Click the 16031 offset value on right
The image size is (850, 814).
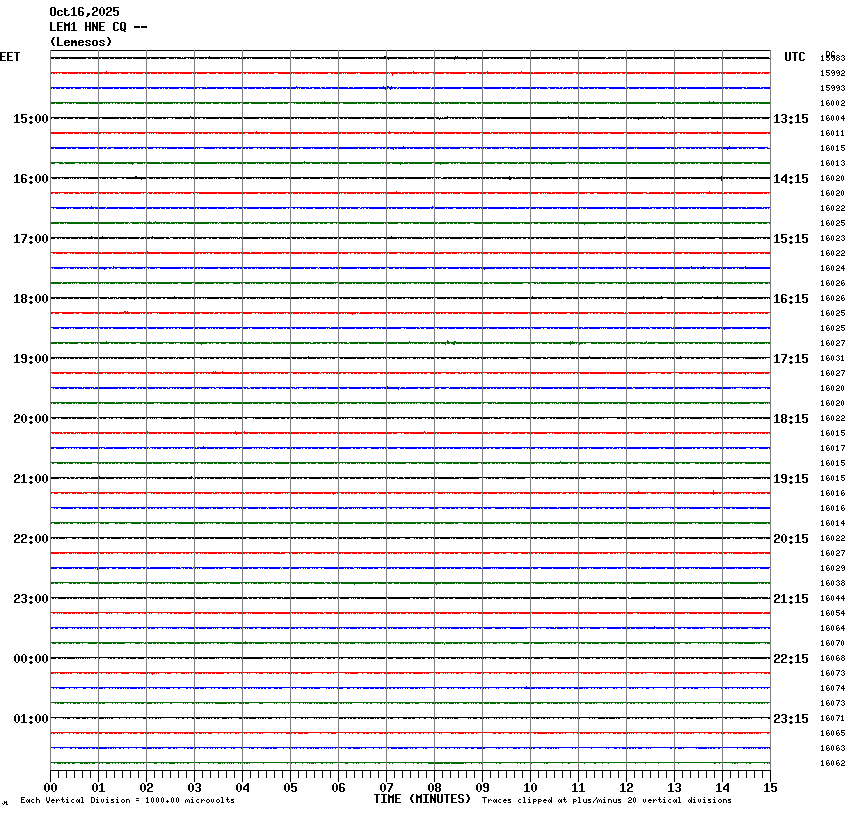(832, 358)
